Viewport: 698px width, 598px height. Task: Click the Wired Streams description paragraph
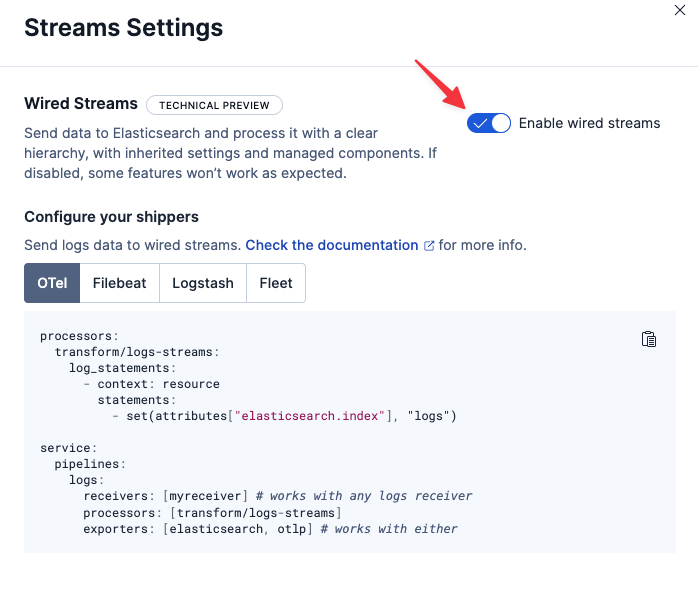[230, 153]
